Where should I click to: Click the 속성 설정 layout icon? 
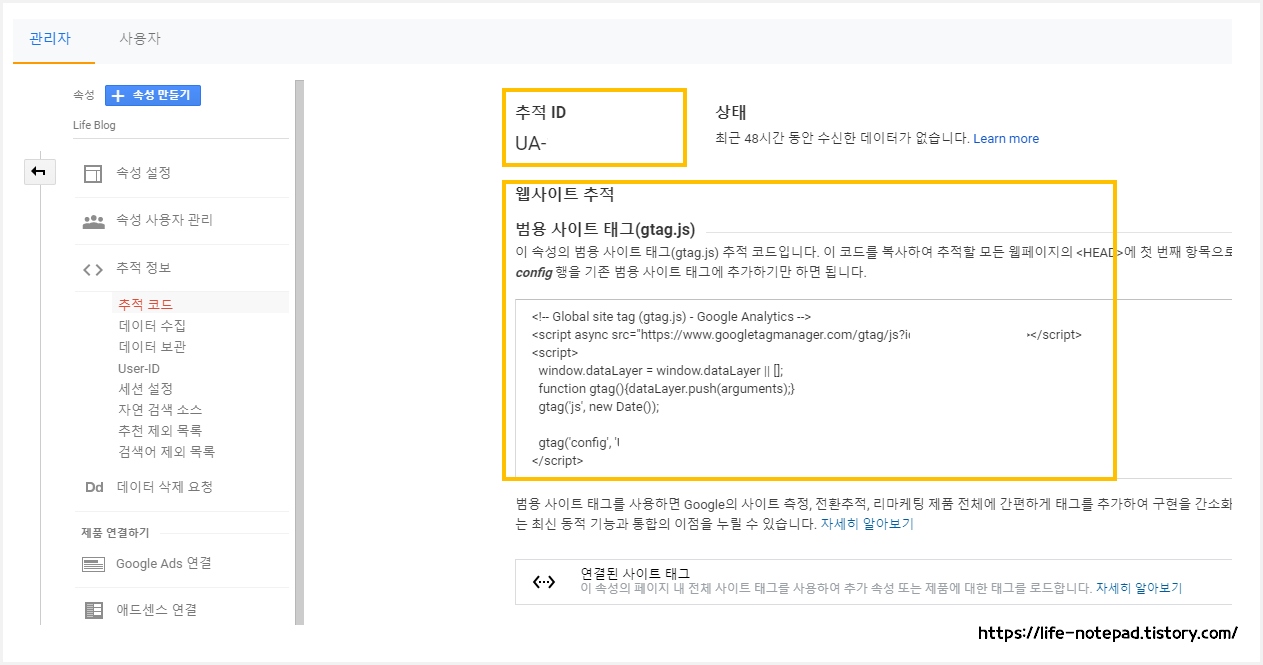[93, 174]
